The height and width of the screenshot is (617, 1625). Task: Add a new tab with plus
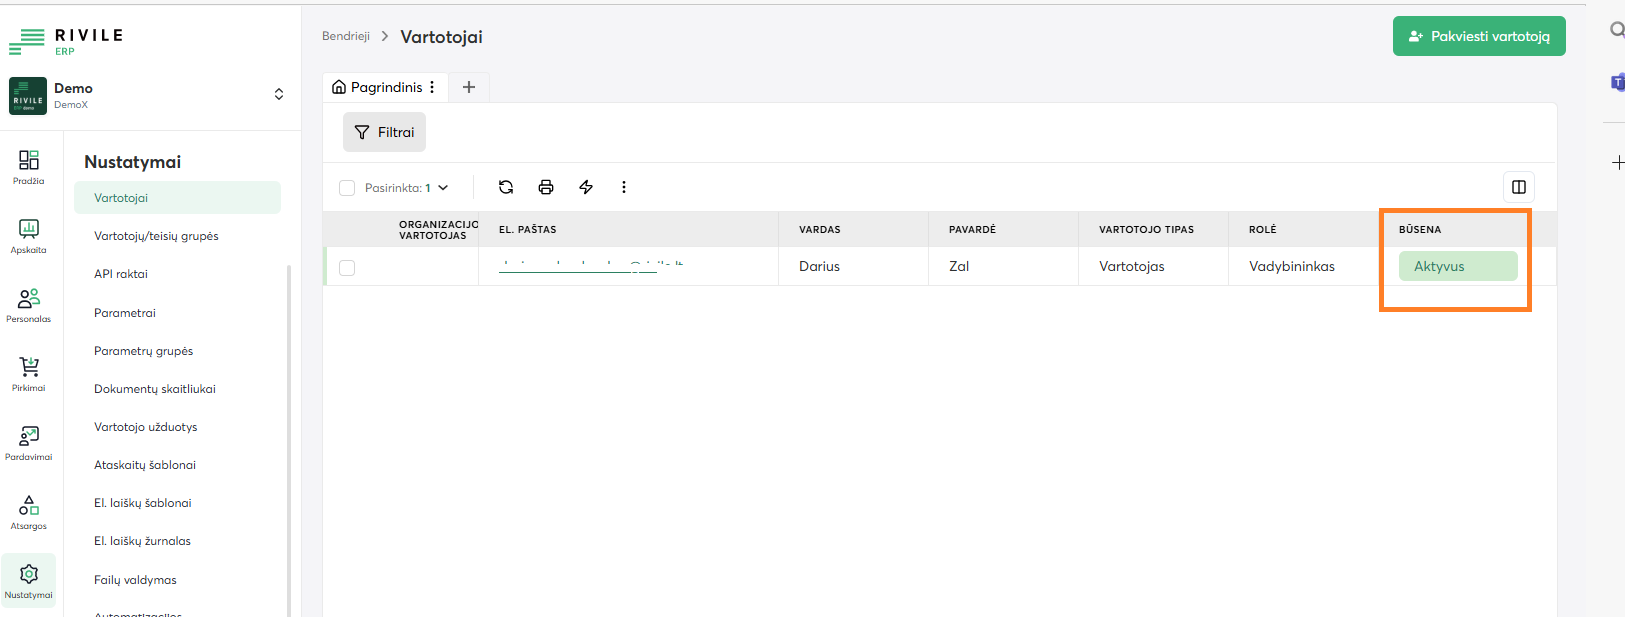(x=468, y=87)
